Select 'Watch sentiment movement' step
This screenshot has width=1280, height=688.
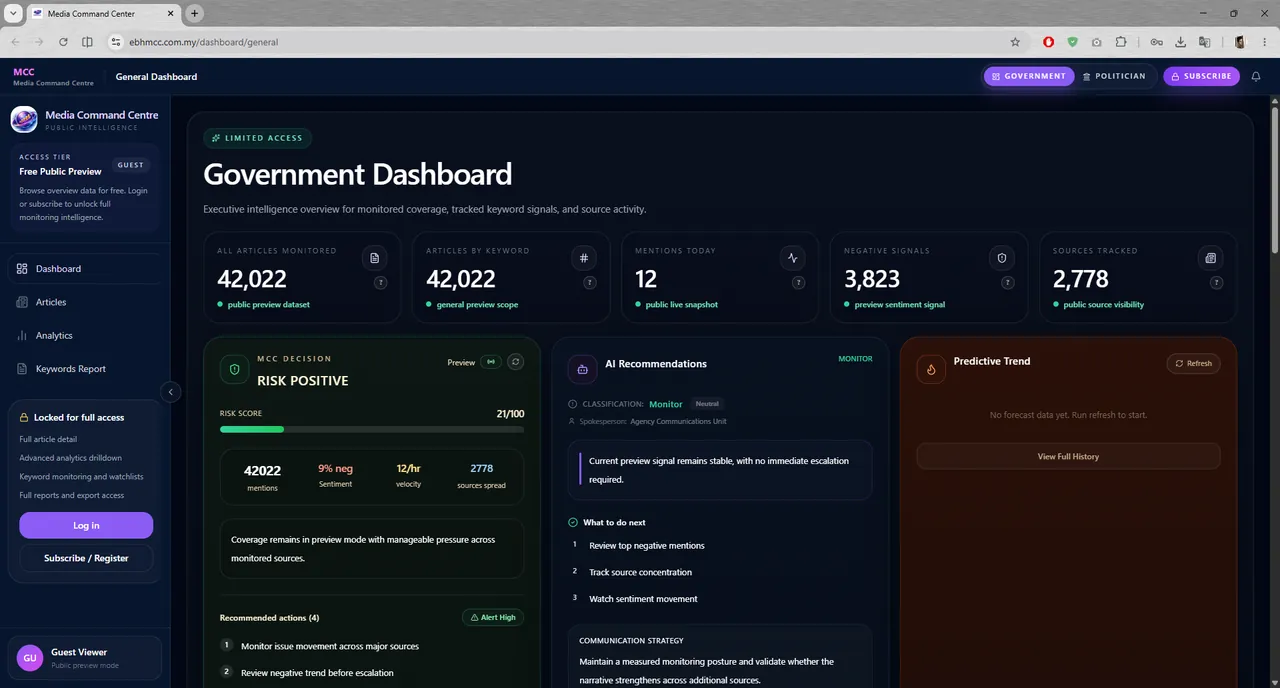(643, 599)
